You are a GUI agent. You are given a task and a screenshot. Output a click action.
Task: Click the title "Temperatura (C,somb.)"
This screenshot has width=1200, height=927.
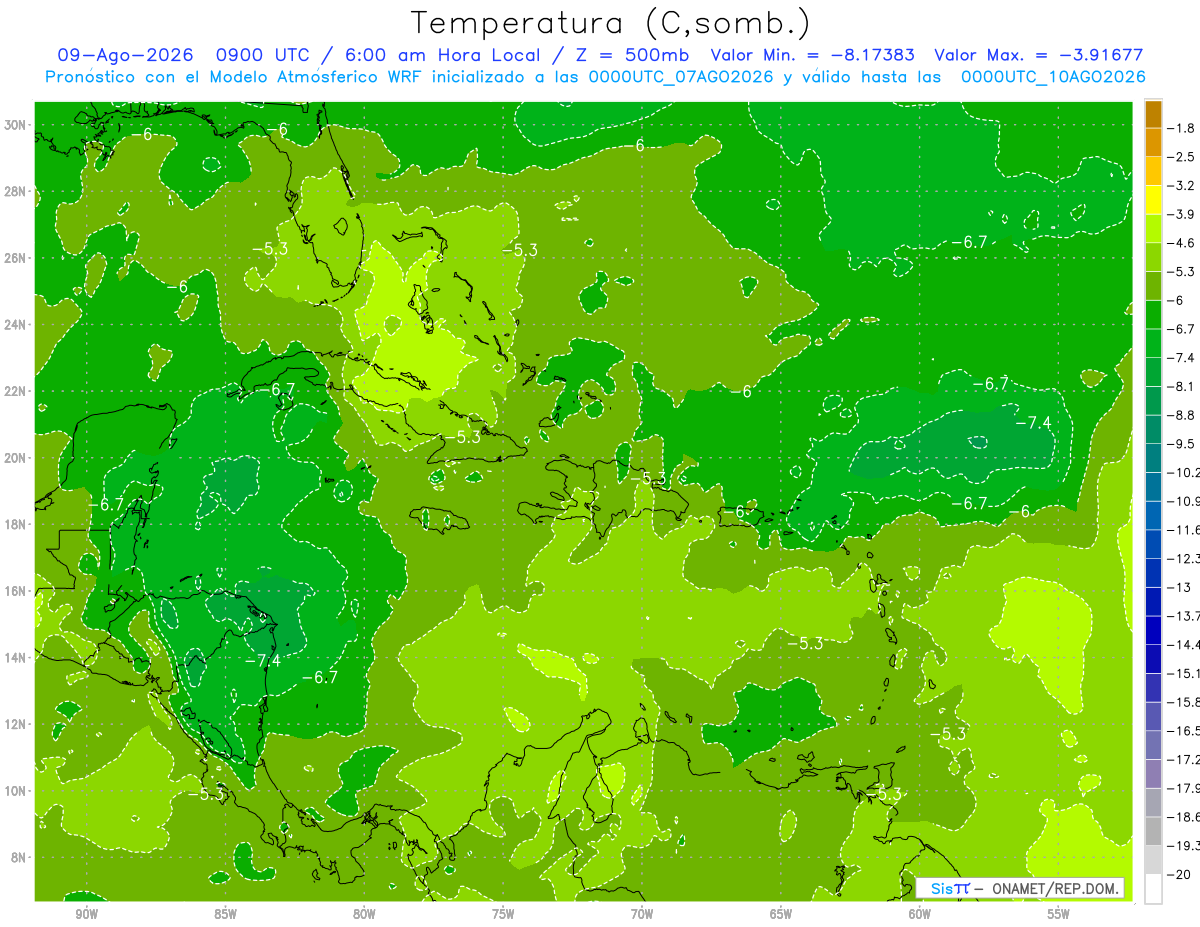pyautogui.click(x=611, y=24)
